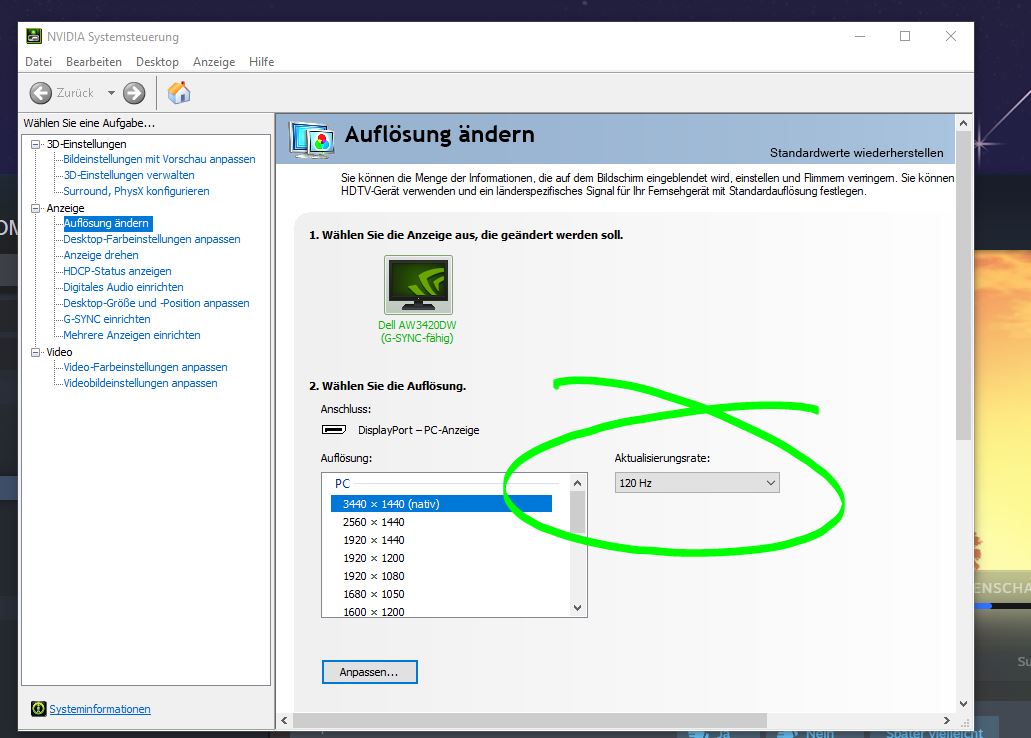Open Bildeinstellungen mit Vorschau anpassen
This screenshot has width=1031, height=738.
click(159, 159)
